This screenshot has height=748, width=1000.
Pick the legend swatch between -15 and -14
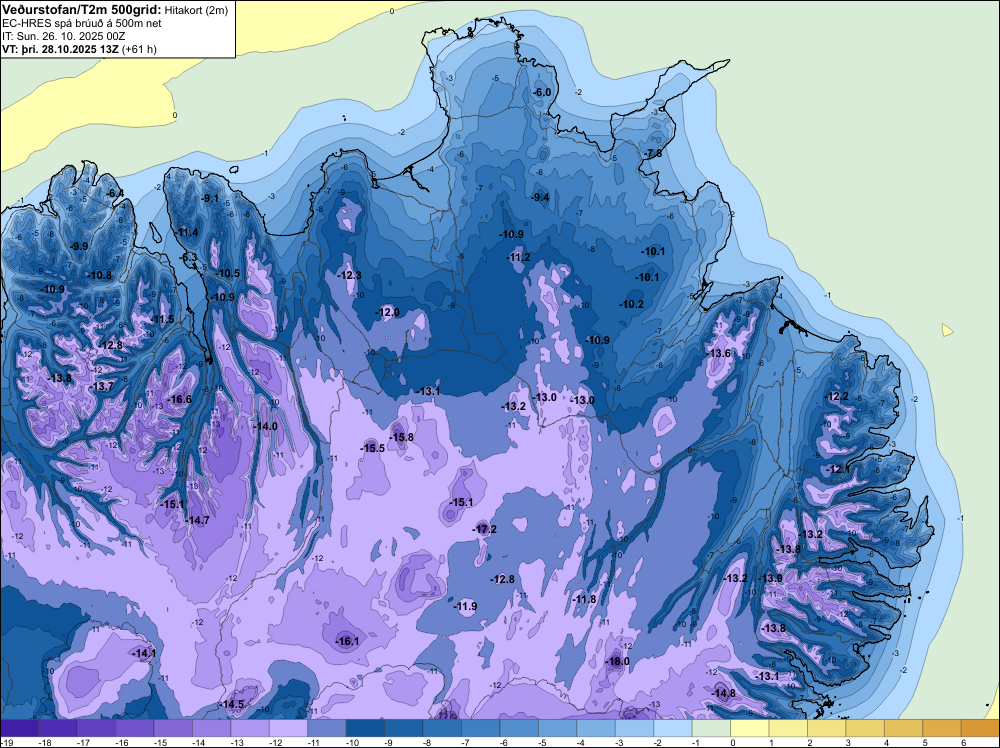click(173, 728)
